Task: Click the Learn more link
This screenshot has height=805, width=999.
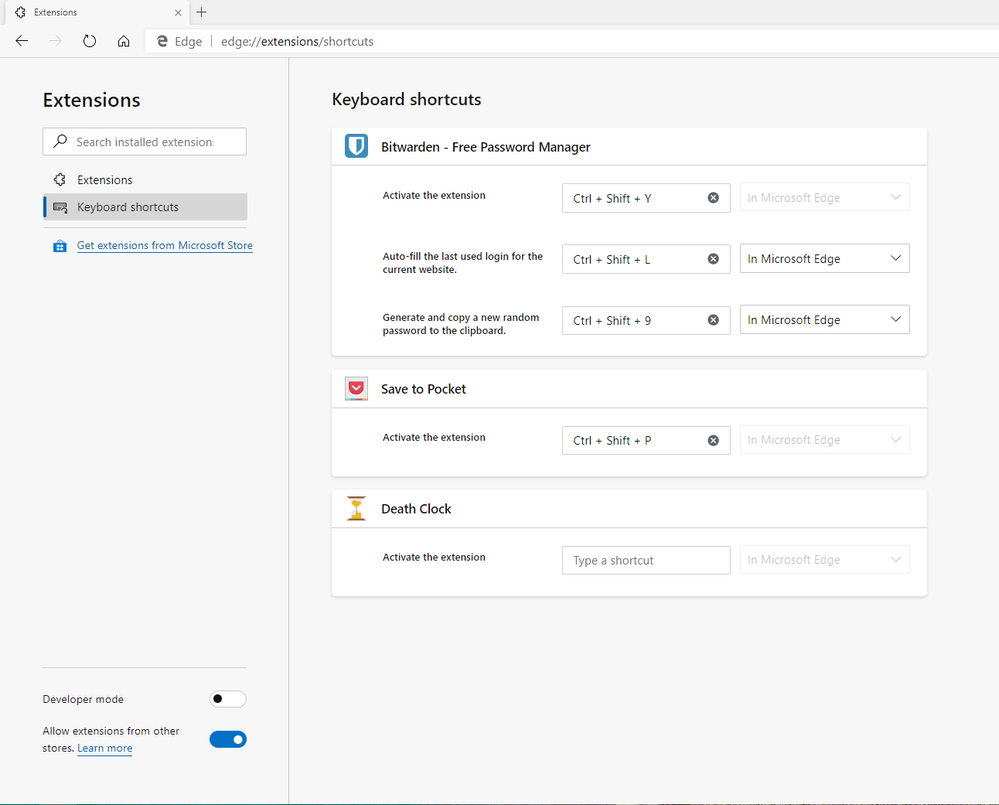Action: coord(105,748)
